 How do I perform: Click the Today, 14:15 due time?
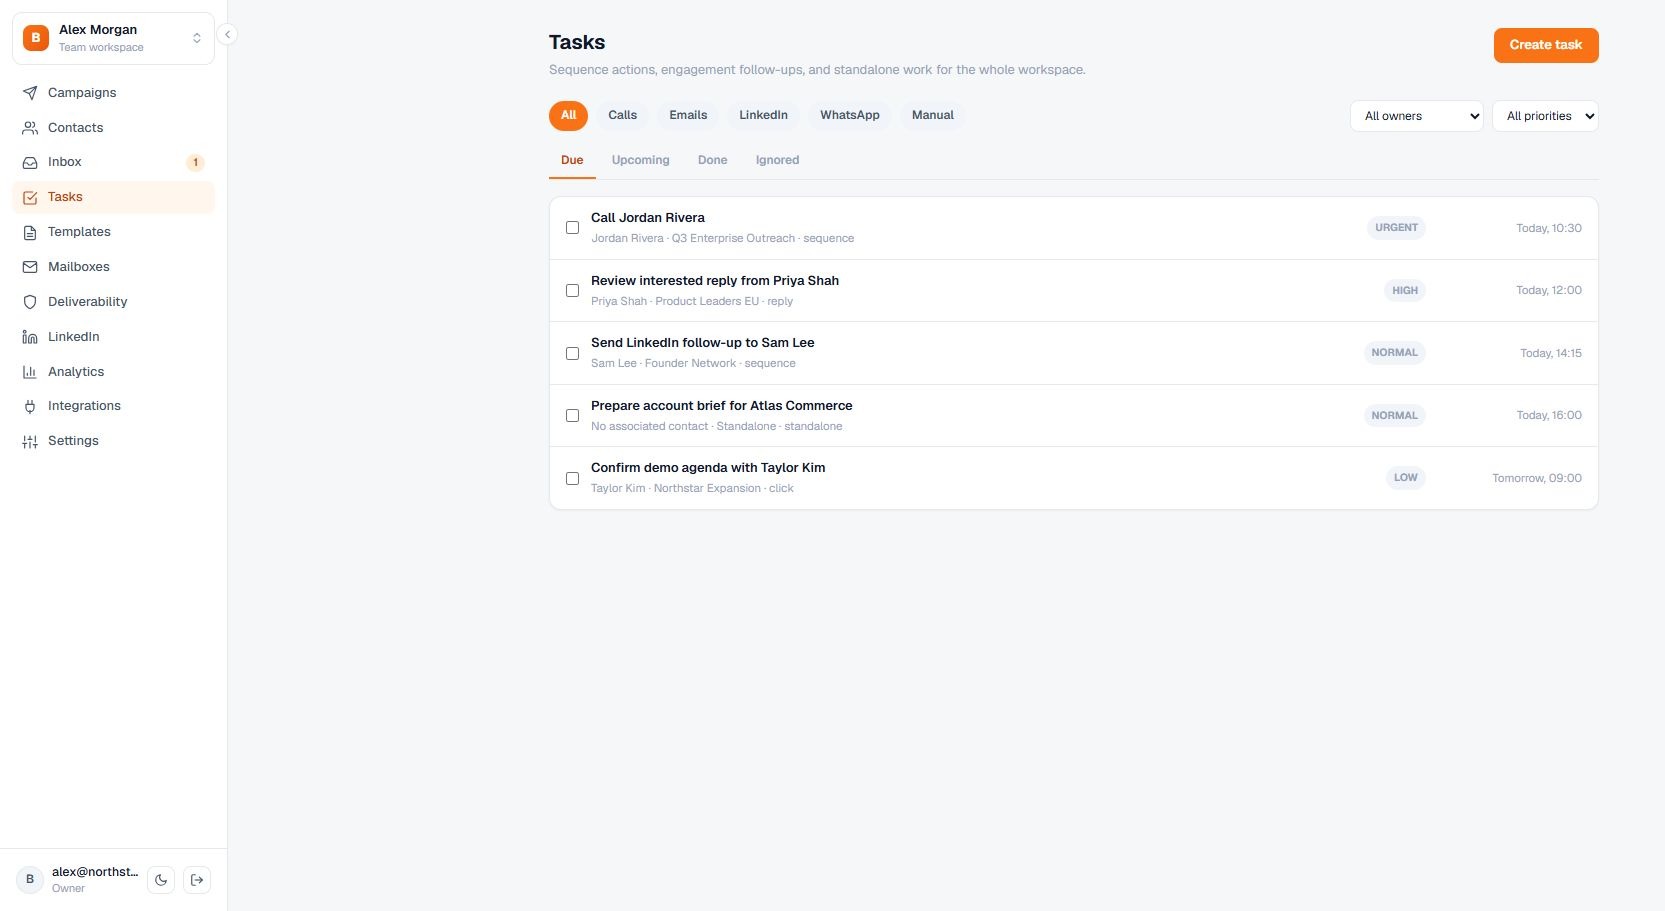pyautogui.click(x=1551, y=353)
